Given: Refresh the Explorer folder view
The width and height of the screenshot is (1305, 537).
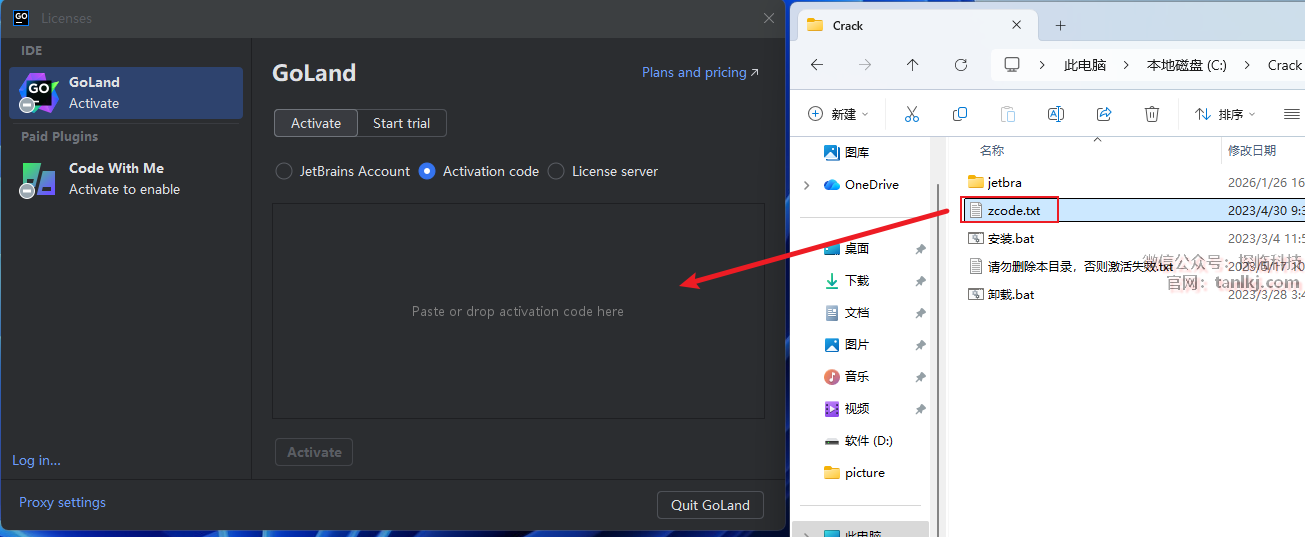Looking at the screenshot, I should (961, 65).
